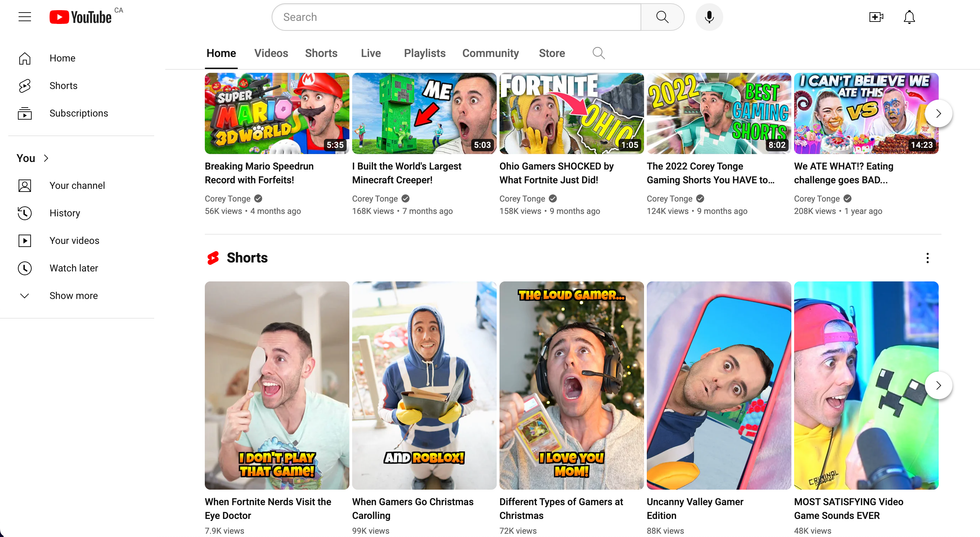Select the Home label in the sidebar
980x537 pixels.
[62, 58]
